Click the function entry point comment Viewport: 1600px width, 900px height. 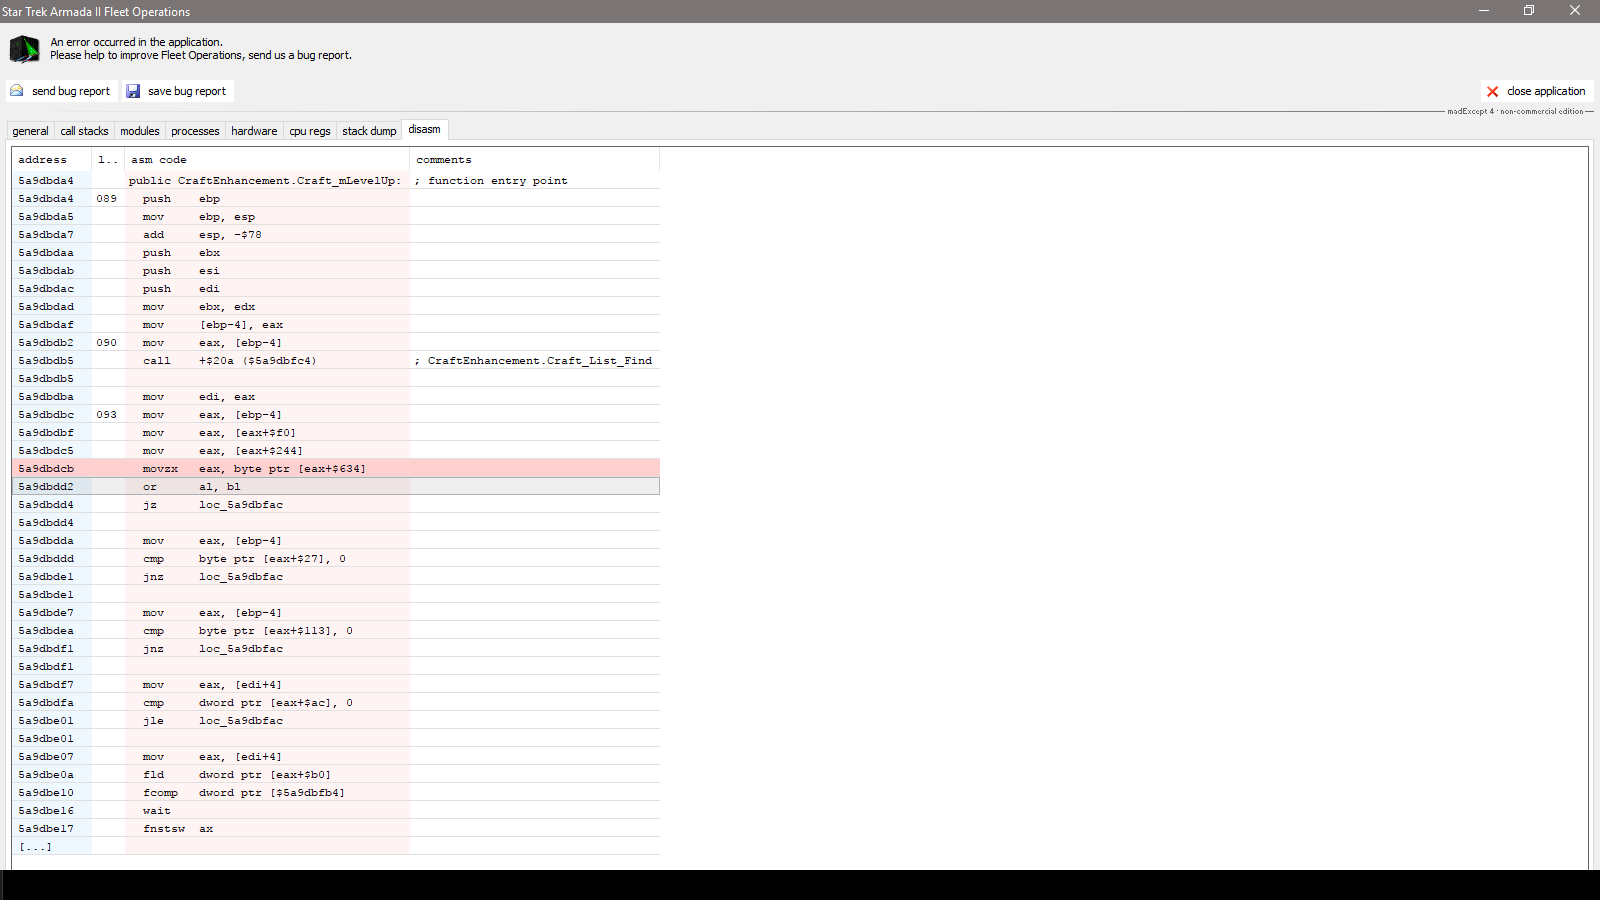[x=492, y=181]
